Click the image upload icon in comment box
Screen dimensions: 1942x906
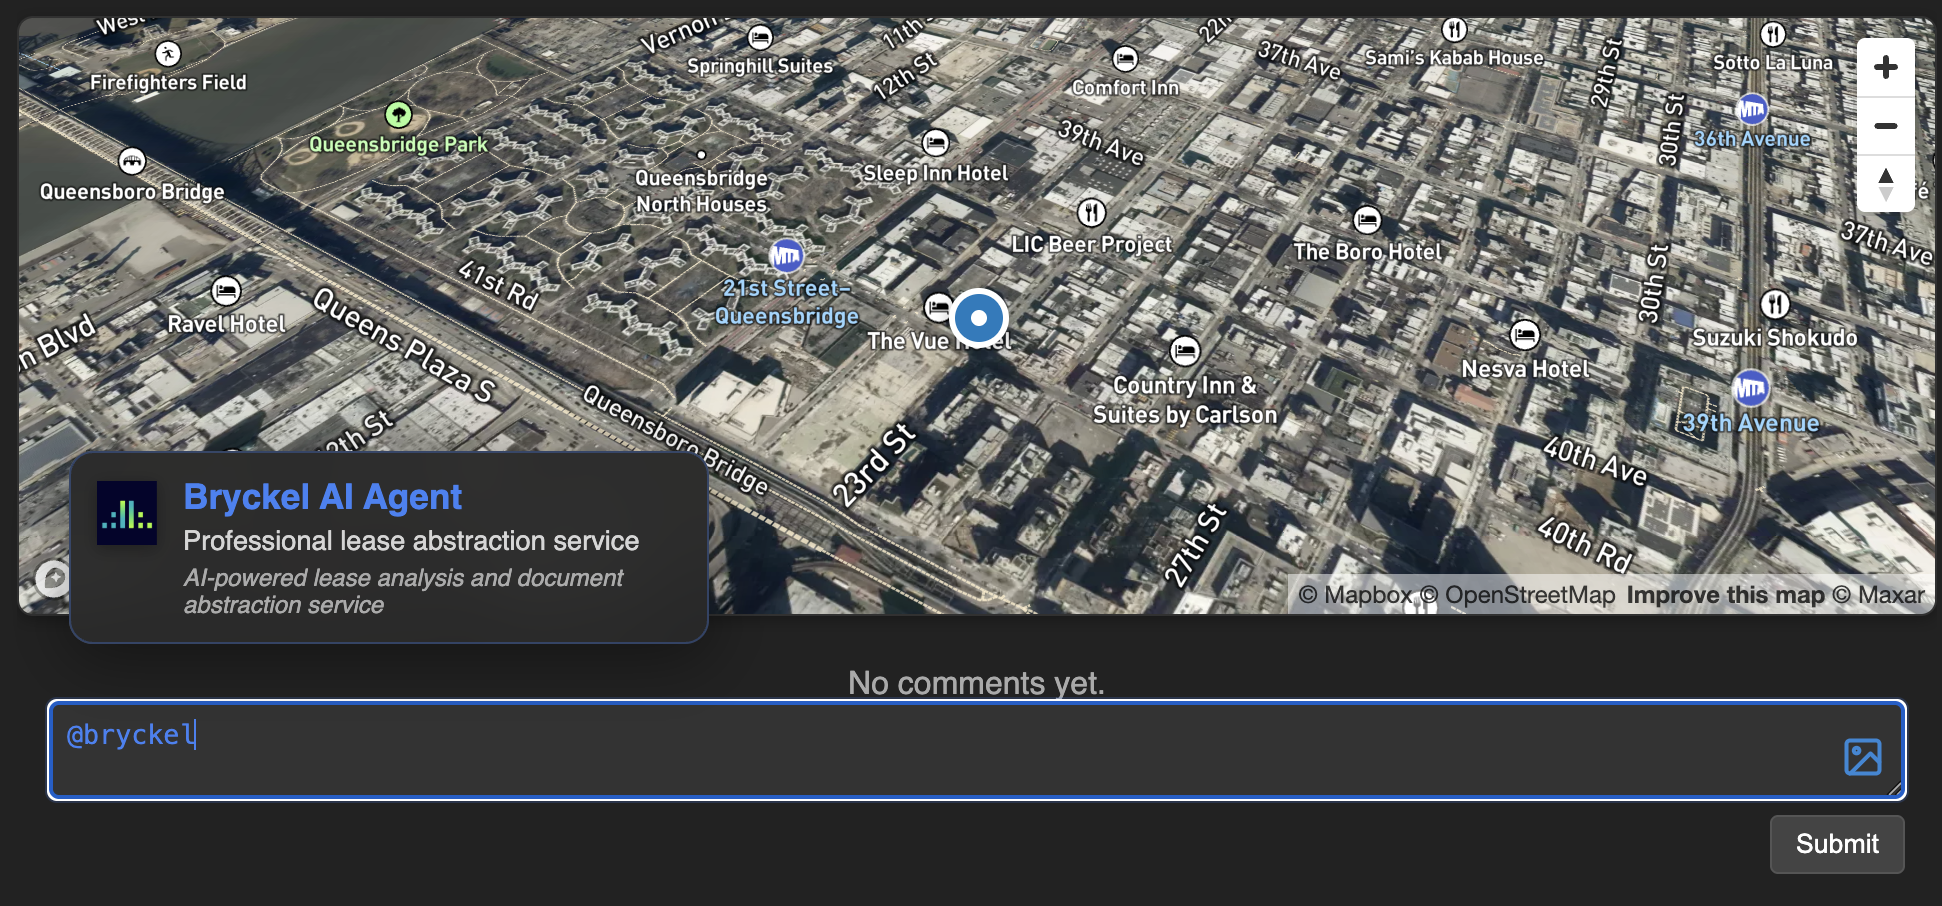(x=1862, y=757)
